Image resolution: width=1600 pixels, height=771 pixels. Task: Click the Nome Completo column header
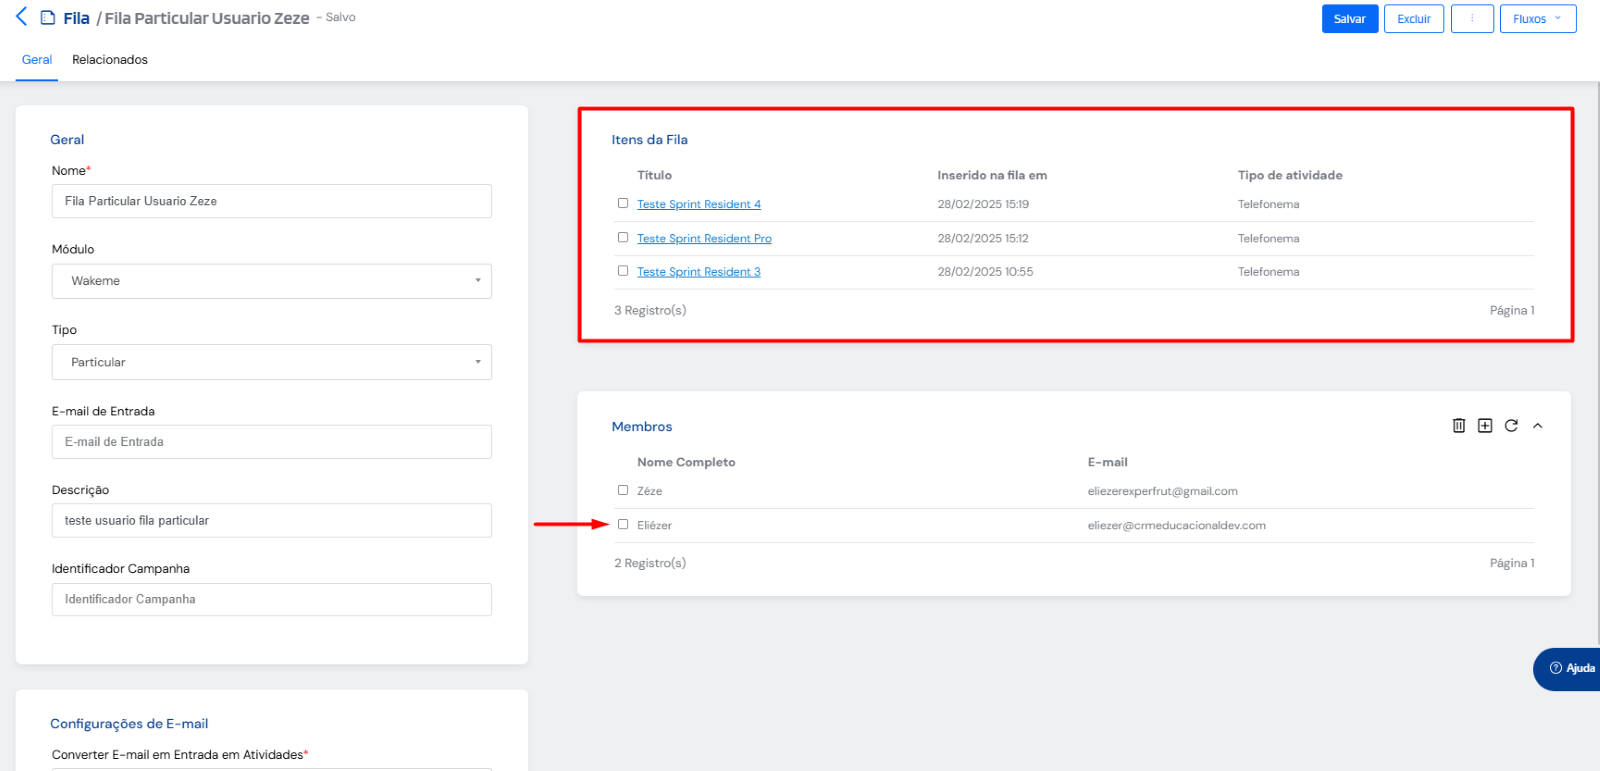pyautogui.click(x=686, y=462)
